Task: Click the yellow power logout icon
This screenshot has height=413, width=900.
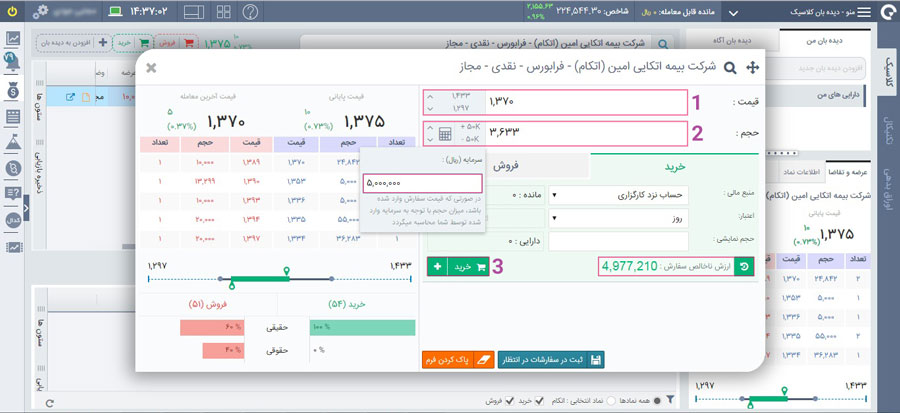Action: tap(12, 11)
